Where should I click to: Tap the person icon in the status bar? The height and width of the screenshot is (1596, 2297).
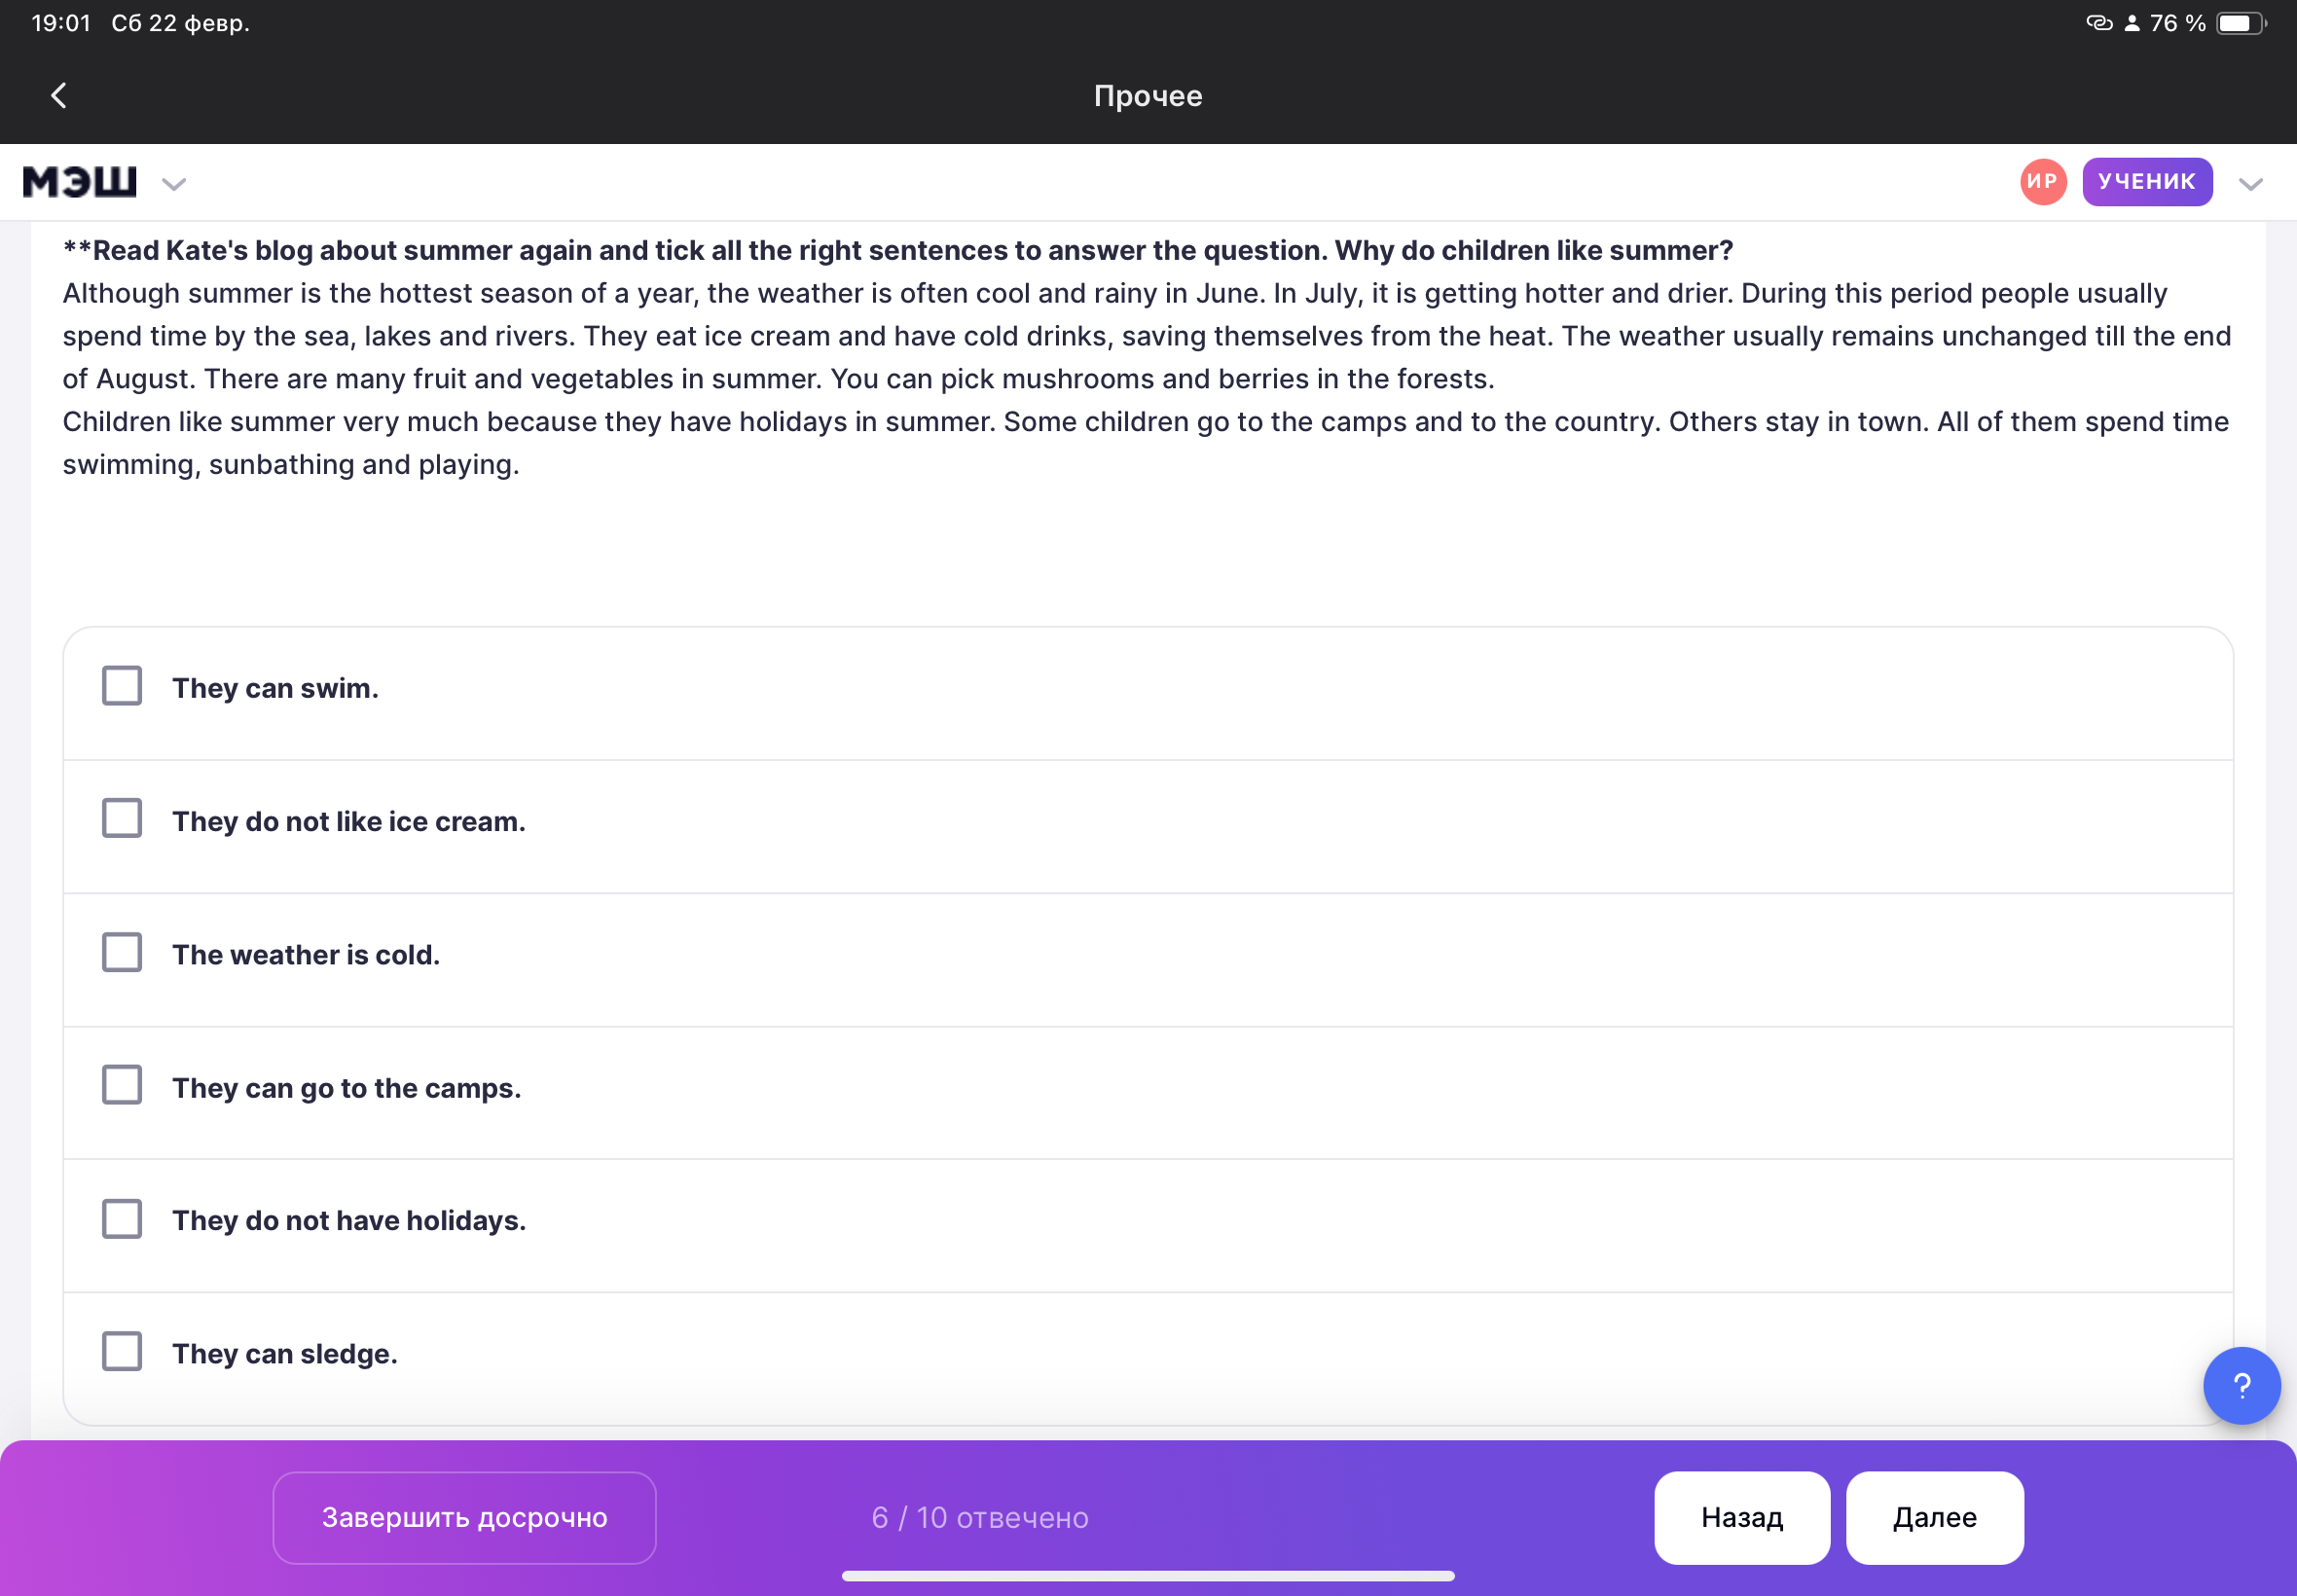pyautogui.click(x=2132, y=23)
